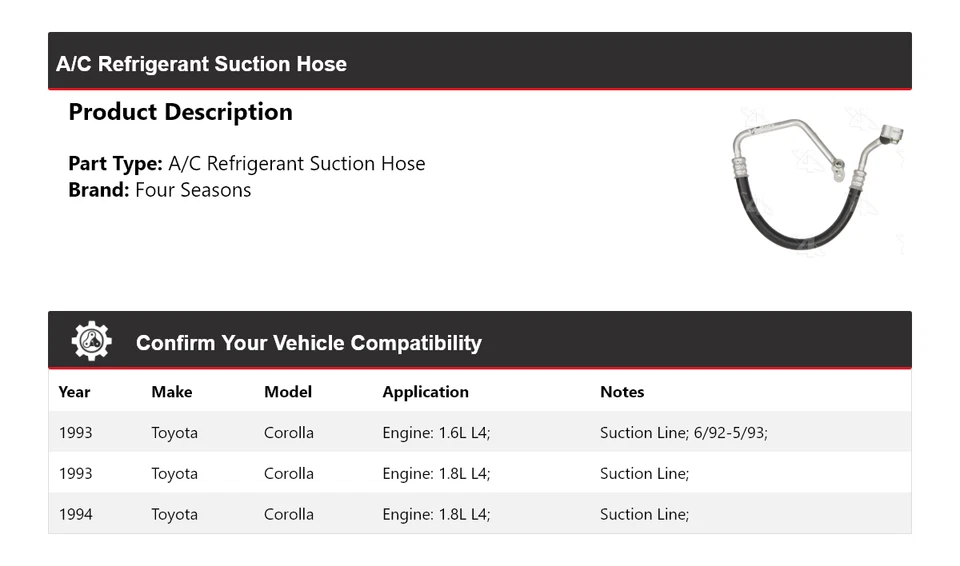The image size is (960, 566).
Task: Click the 1994 year cell
Action: (75, 514)
